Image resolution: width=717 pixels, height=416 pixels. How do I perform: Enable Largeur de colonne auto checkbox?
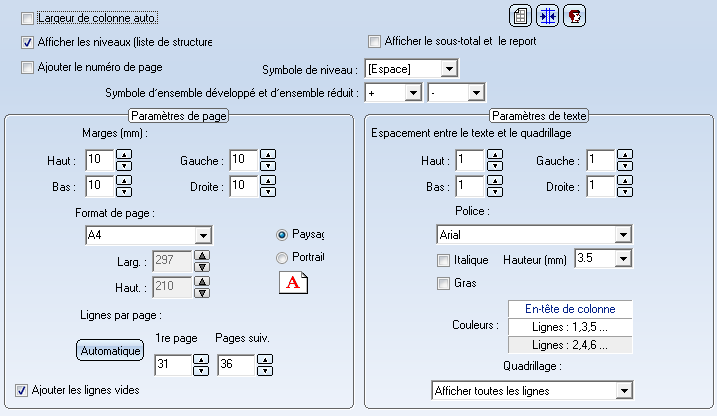click(27, 18)
